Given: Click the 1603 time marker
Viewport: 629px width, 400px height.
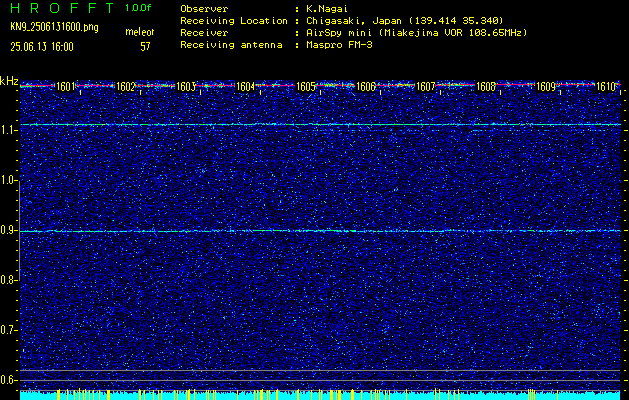Looking at the screenshot, I should [x=186, y=87].
